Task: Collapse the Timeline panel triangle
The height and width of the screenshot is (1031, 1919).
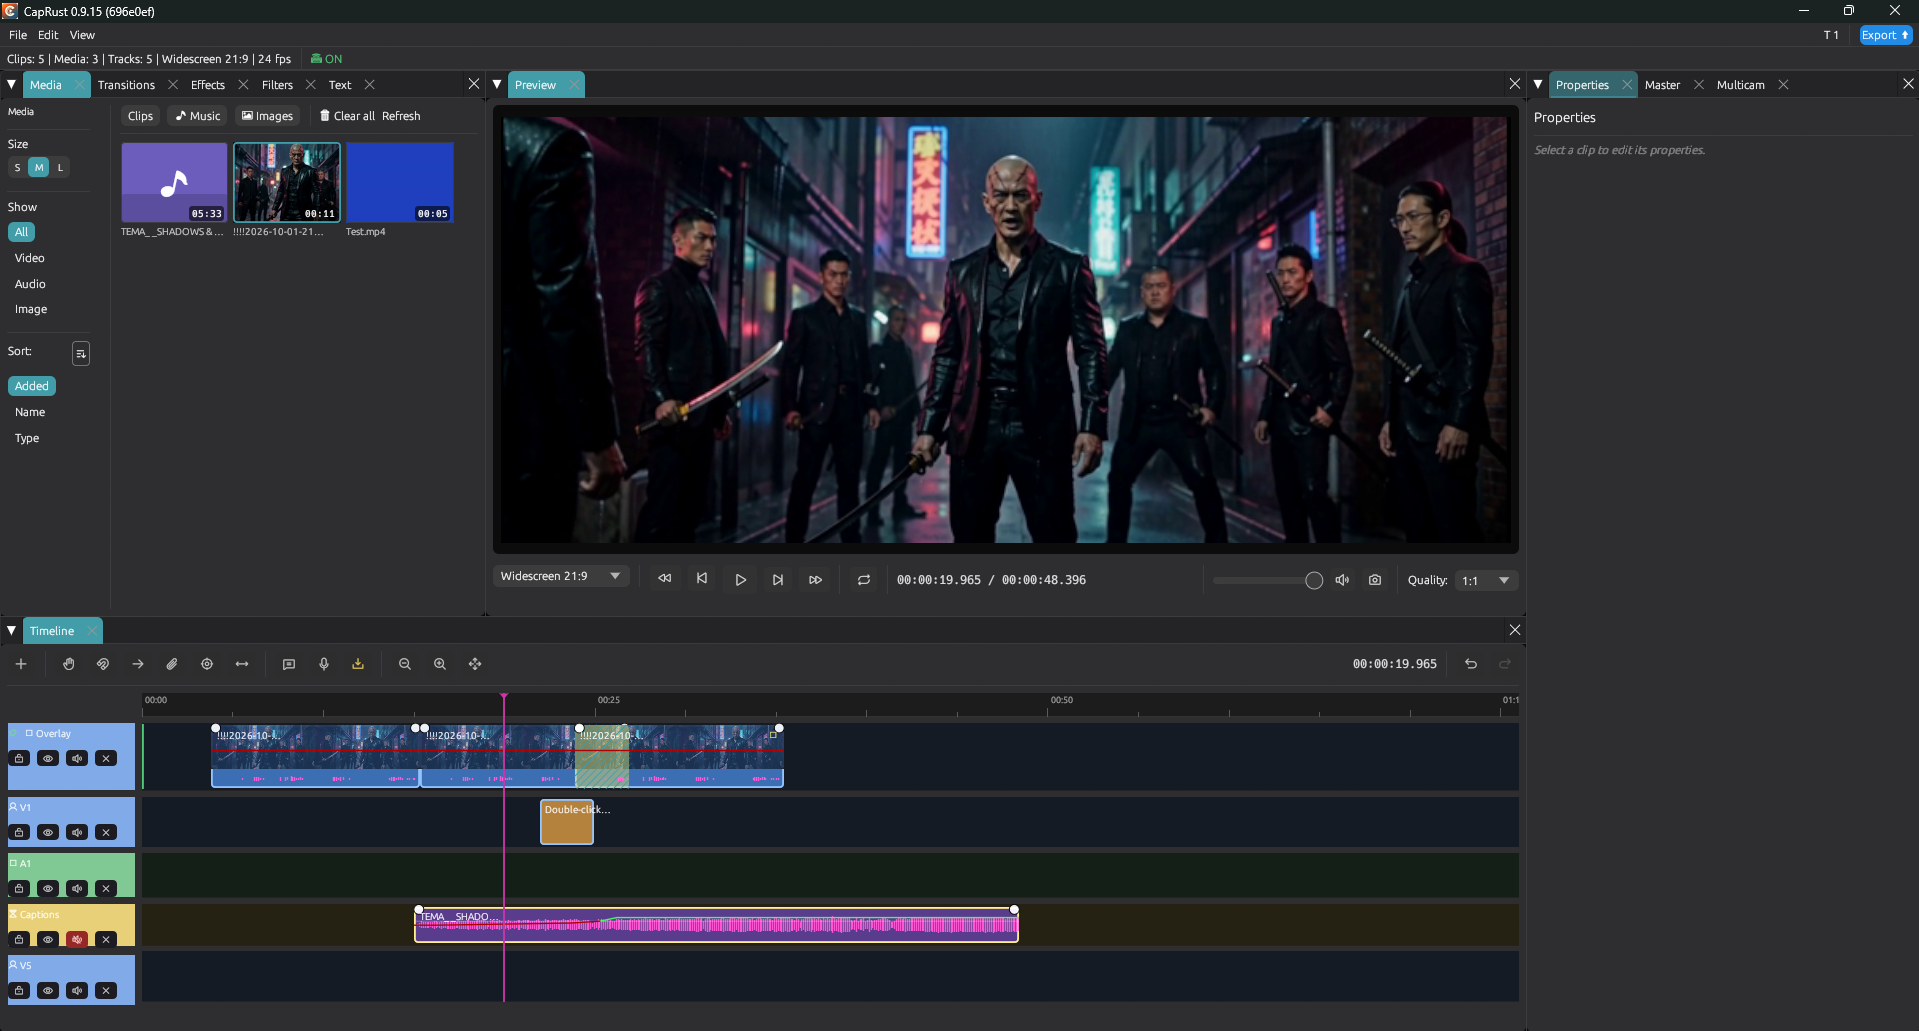Action: 11,631
